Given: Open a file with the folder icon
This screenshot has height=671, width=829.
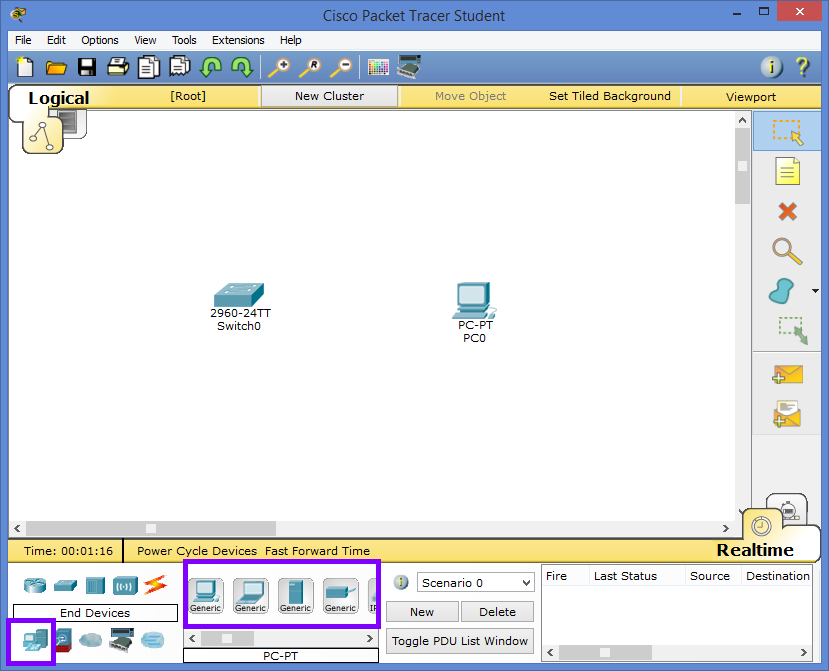Looking at the screenshot, I should coord(56,68).
